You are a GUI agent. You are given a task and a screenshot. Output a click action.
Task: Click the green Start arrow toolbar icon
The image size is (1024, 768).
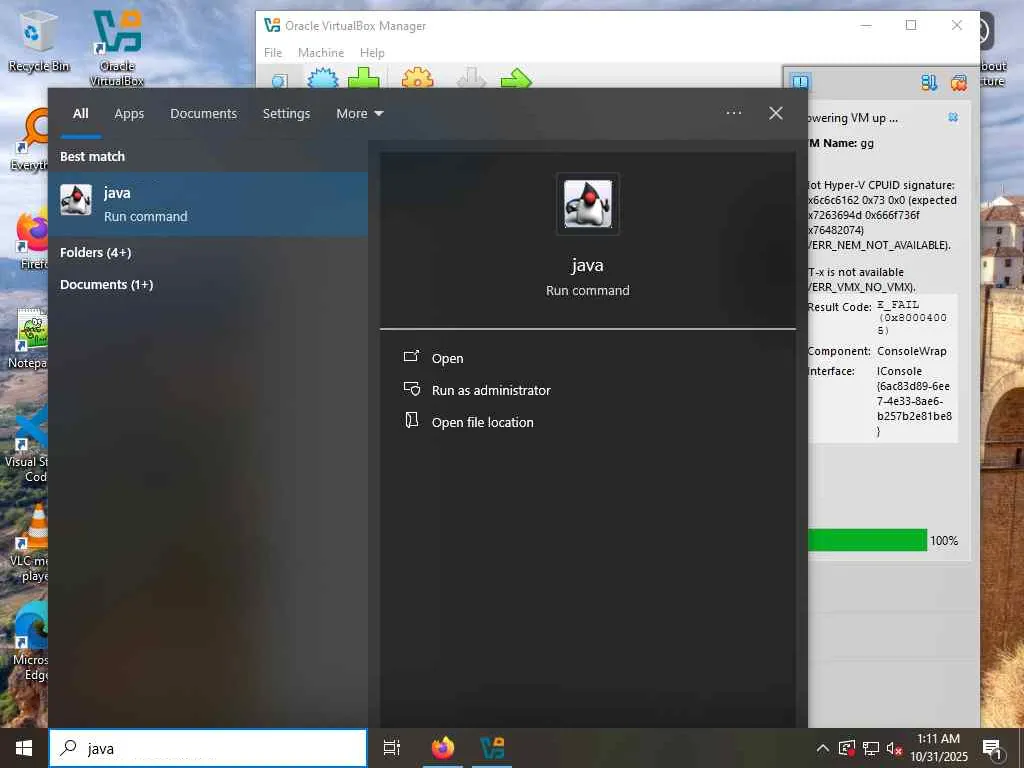click(x=517, y=79)
